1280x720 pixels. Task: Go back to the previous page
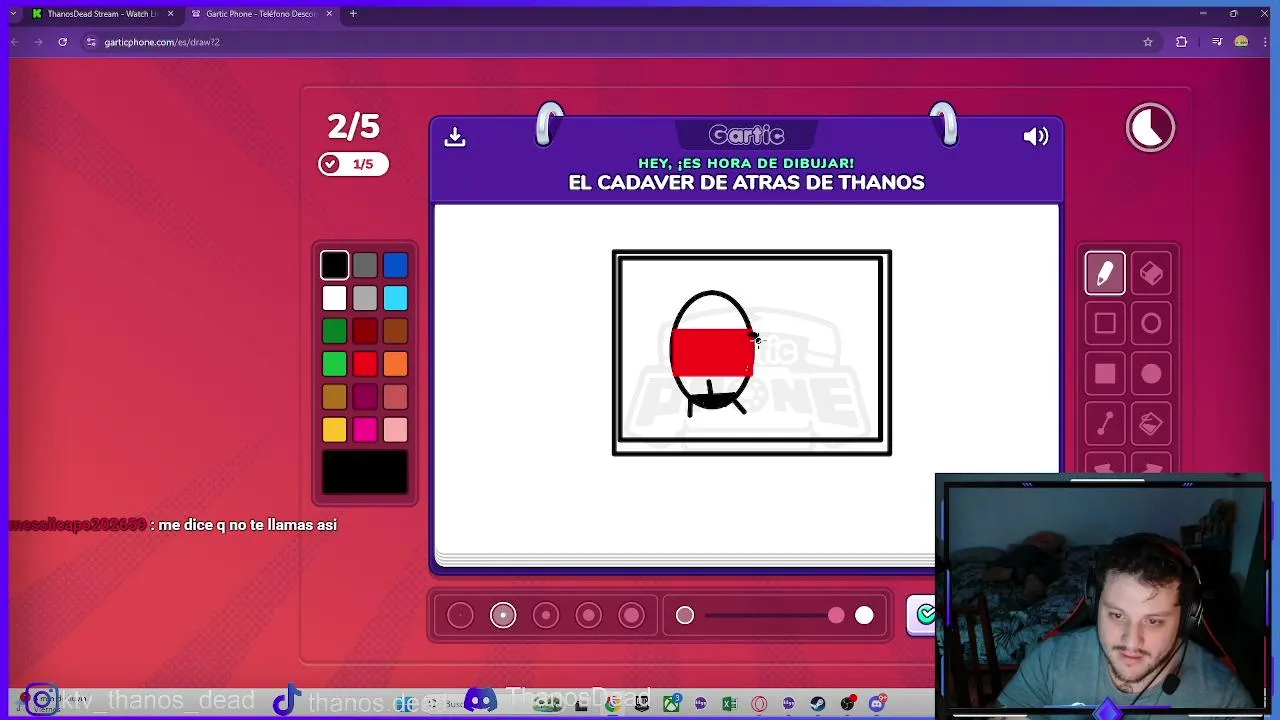point(15,42)
